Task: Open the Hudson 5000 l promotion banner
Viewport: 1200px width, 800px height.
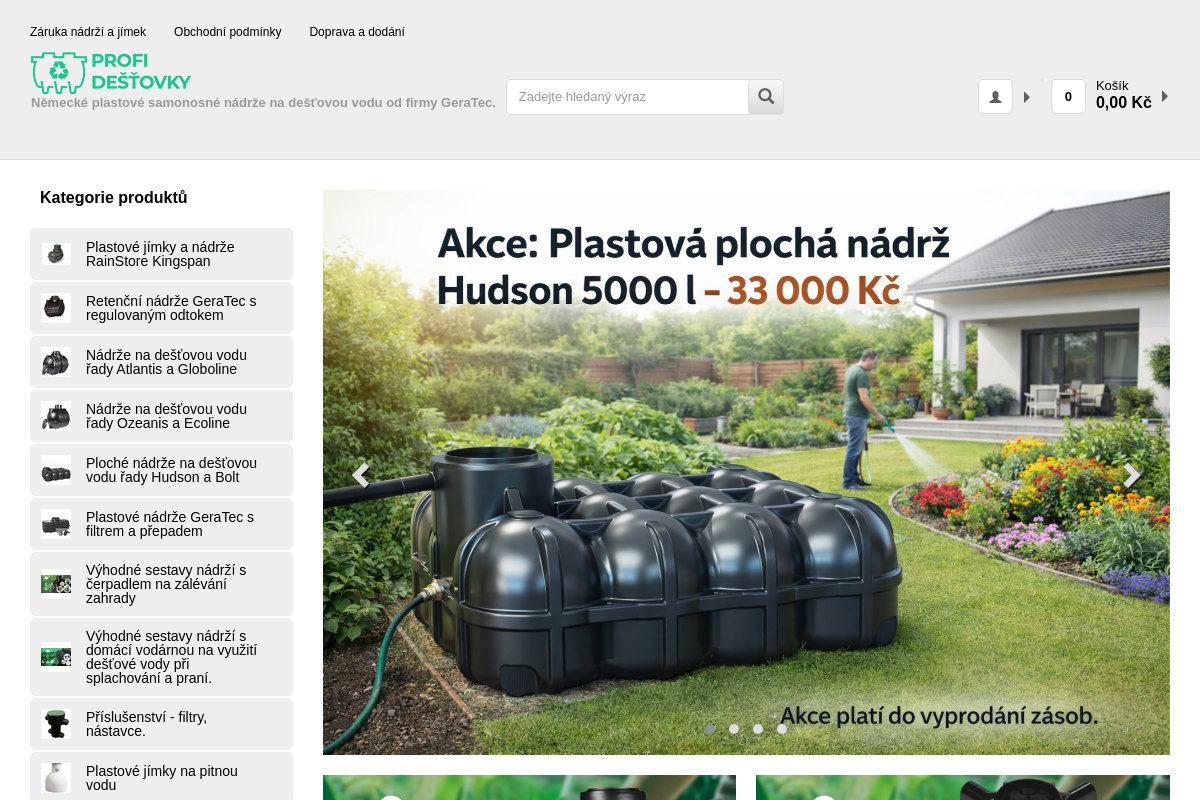Action: 746,472
